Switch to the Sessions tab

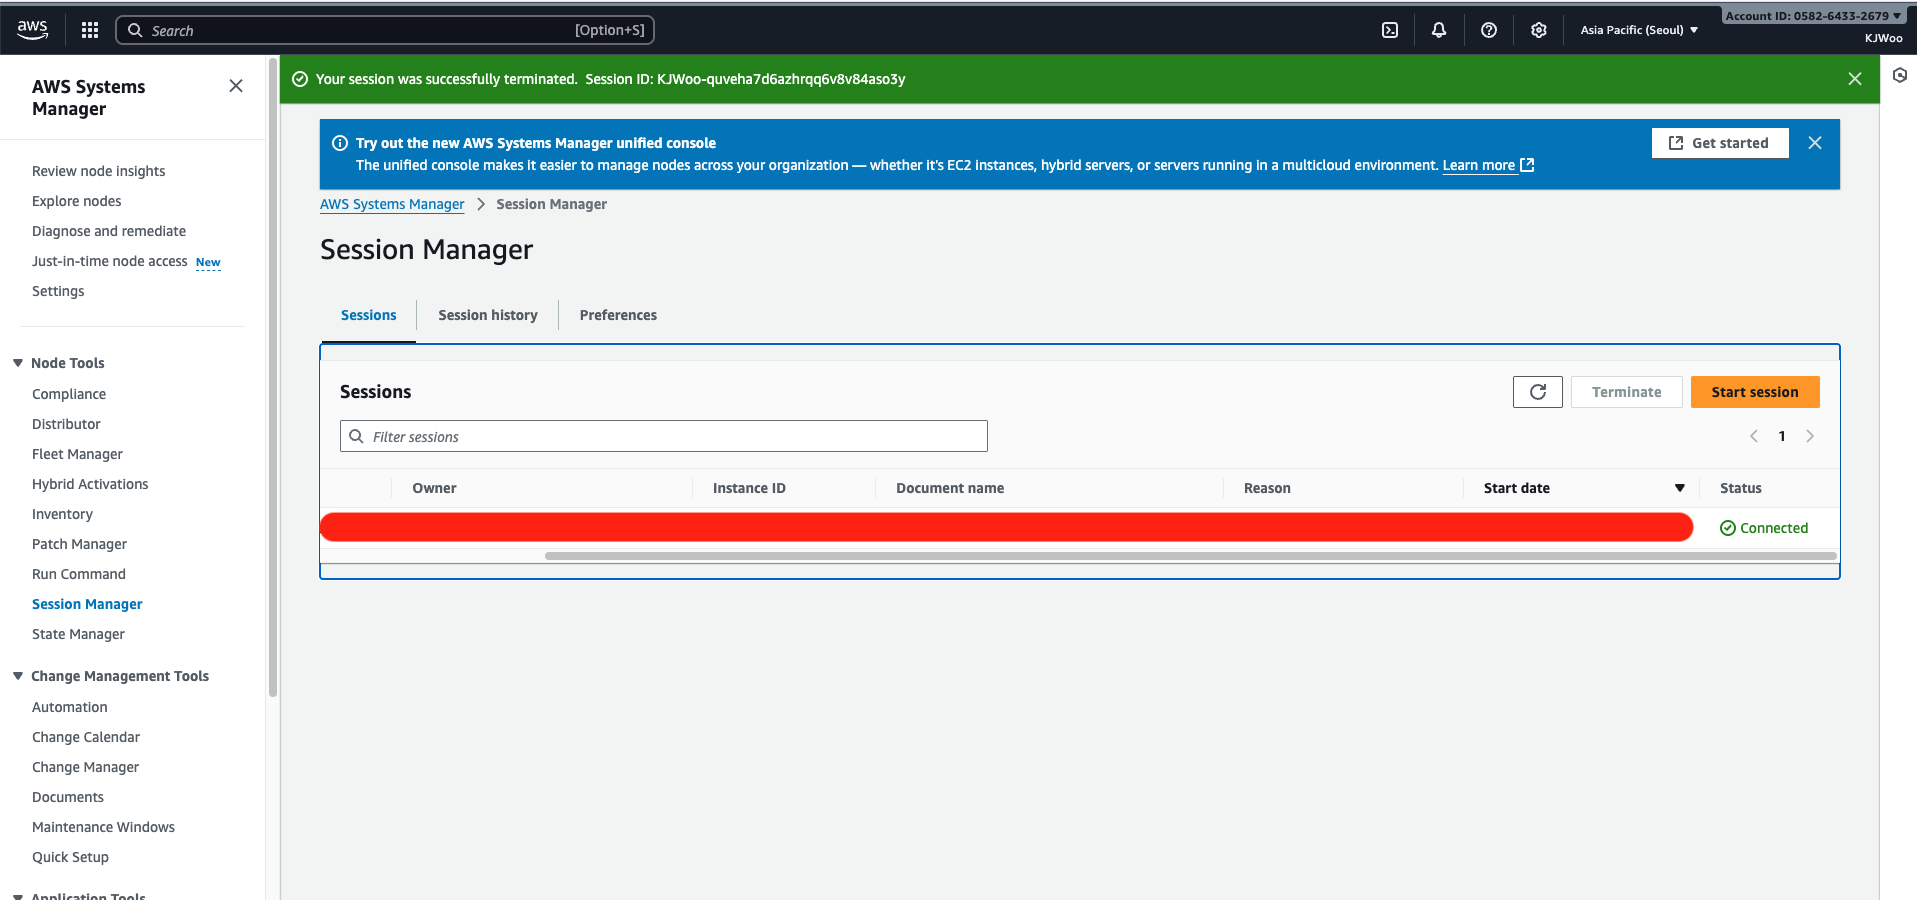369,315
